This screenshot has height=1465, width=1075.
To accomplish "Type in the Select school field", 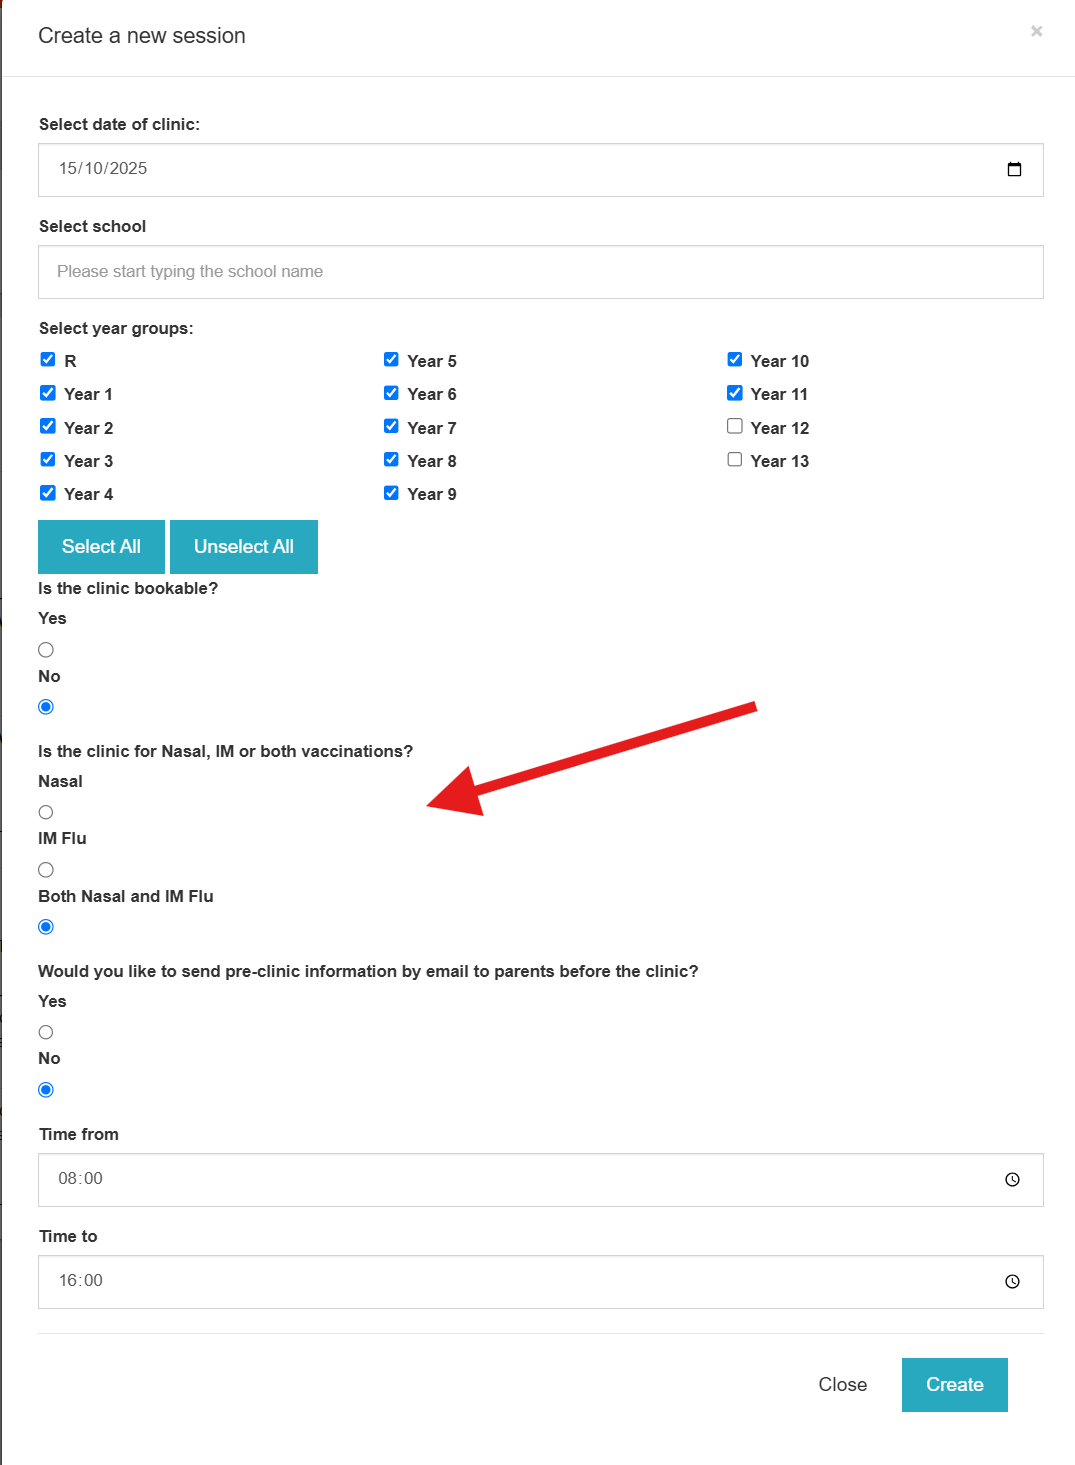I will tap(540, 272).
